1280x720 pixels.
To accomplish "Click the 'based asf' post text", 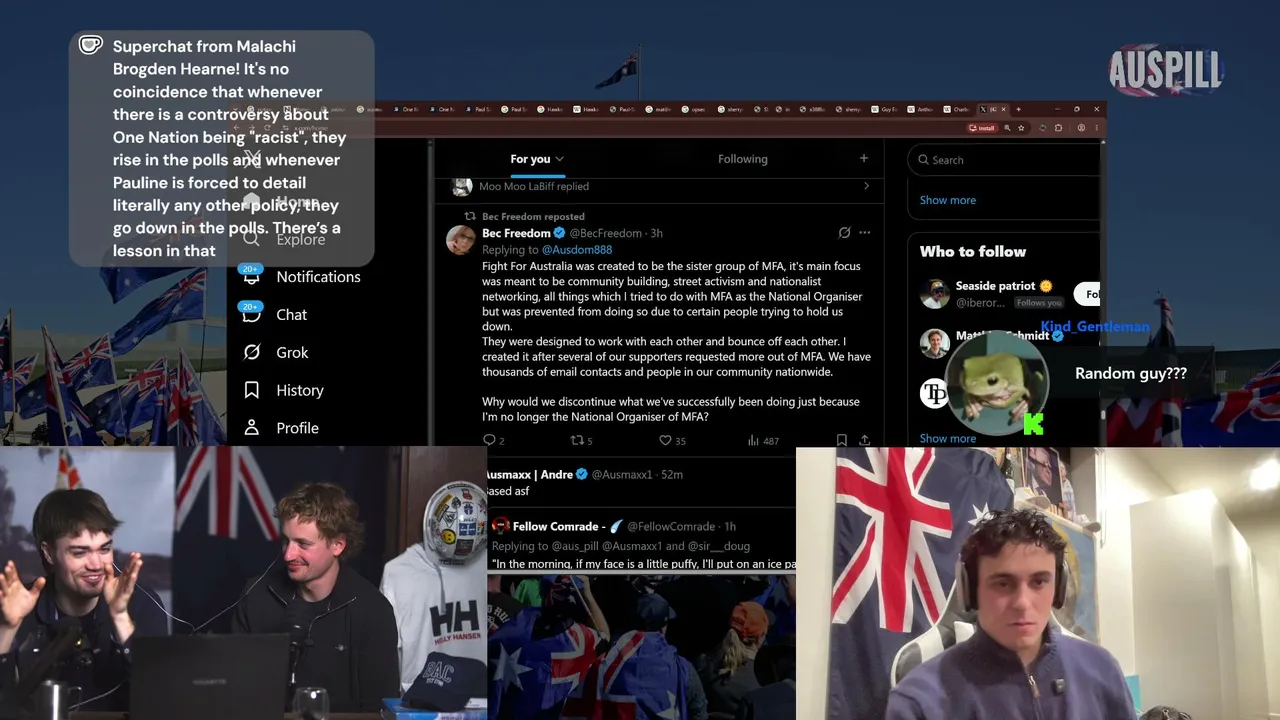I will click(507, 491).
